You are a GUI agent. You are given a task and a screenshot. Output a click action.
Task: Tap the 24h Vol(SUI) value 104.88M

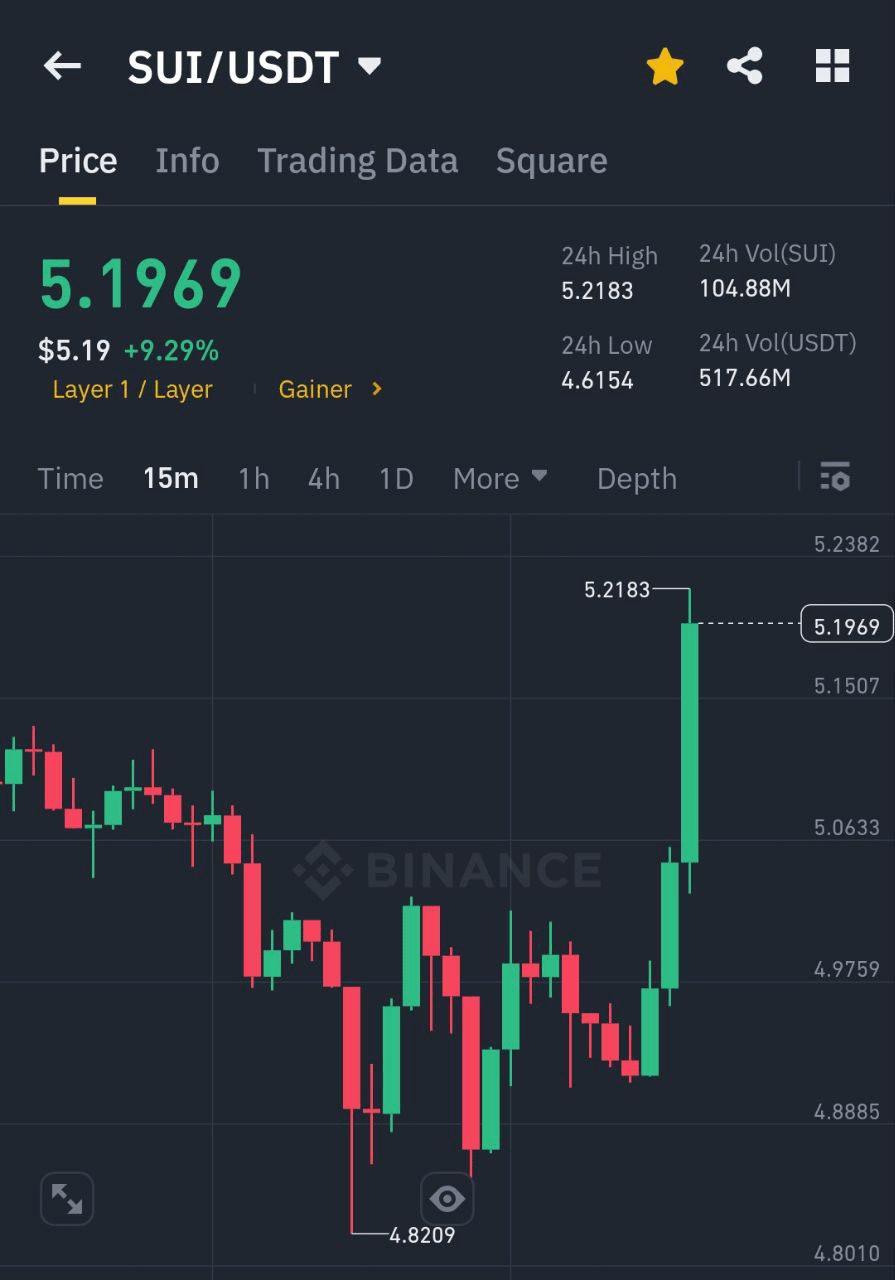click(745, 289)
